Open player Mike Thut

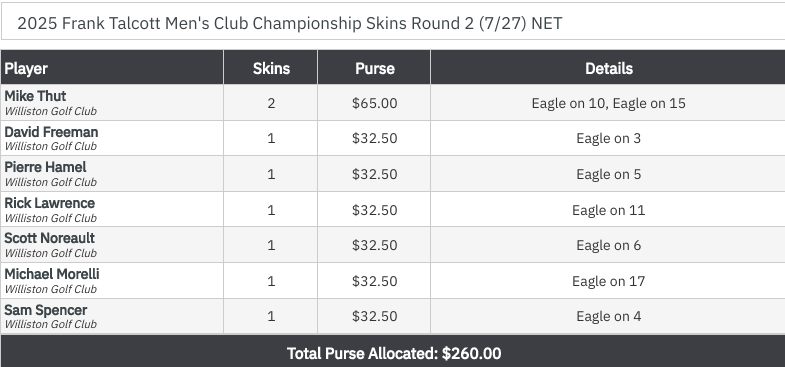coord(35,96)
